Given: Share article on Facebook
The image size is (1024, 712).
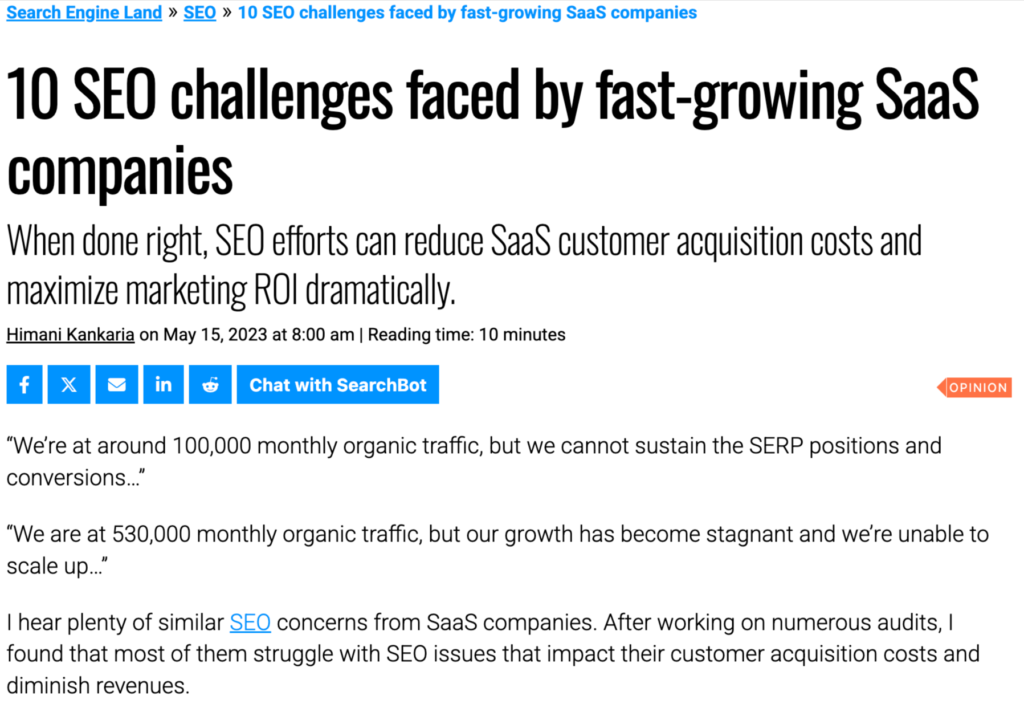Looking at the screenshot, I should pos(24,385).
